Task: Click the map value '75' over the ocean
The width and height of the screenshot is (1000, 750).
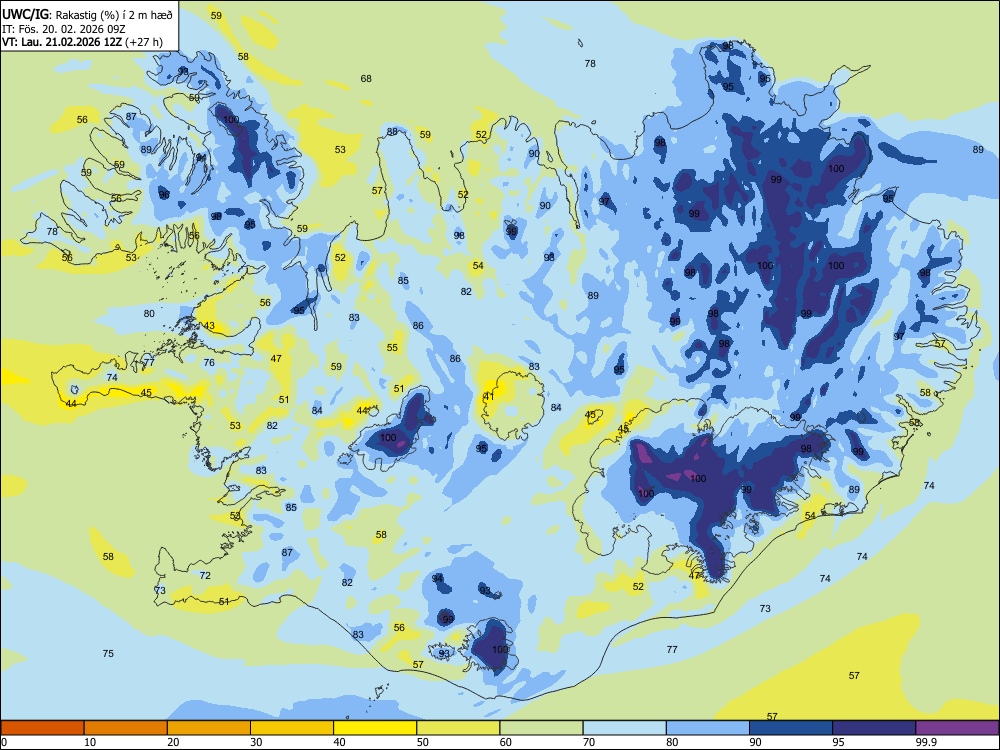Action: click(x=108, y=653)
